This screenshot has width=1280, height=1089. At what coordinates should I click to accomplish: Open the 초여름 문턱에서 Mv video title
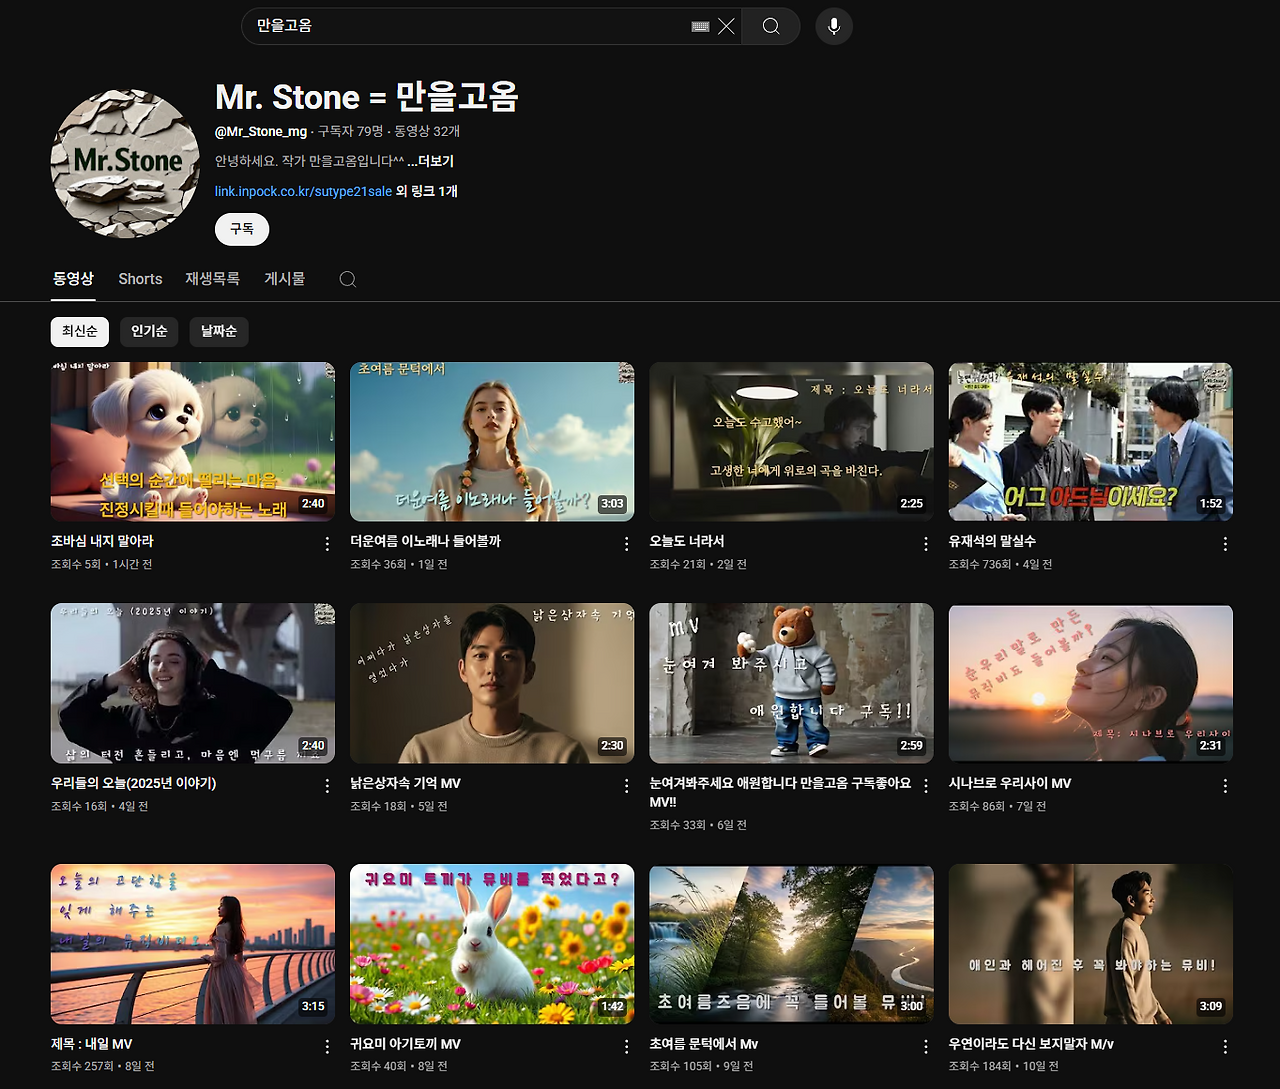(x=704, y=1044)
